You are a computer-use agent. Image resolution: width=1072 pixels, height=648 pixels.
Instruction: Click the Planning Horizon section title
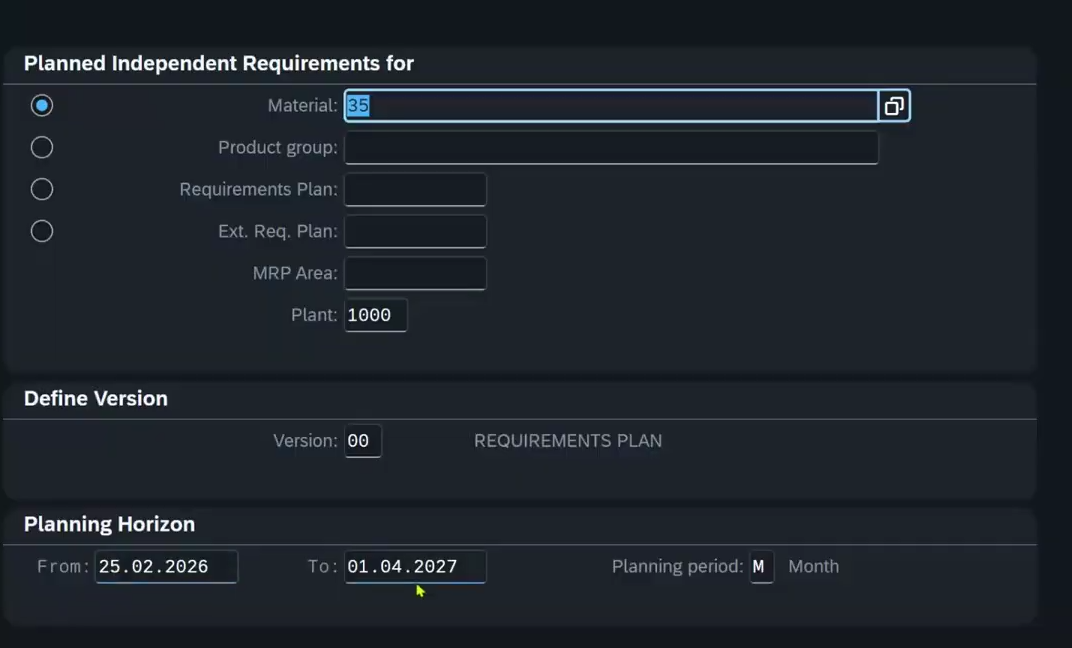[x=109, y=524]
